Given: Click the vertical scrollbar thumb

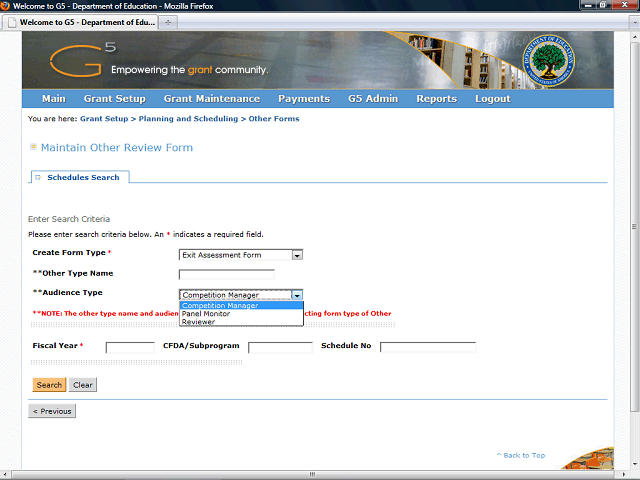Looking at the screenshot, I should coord(634,226).
